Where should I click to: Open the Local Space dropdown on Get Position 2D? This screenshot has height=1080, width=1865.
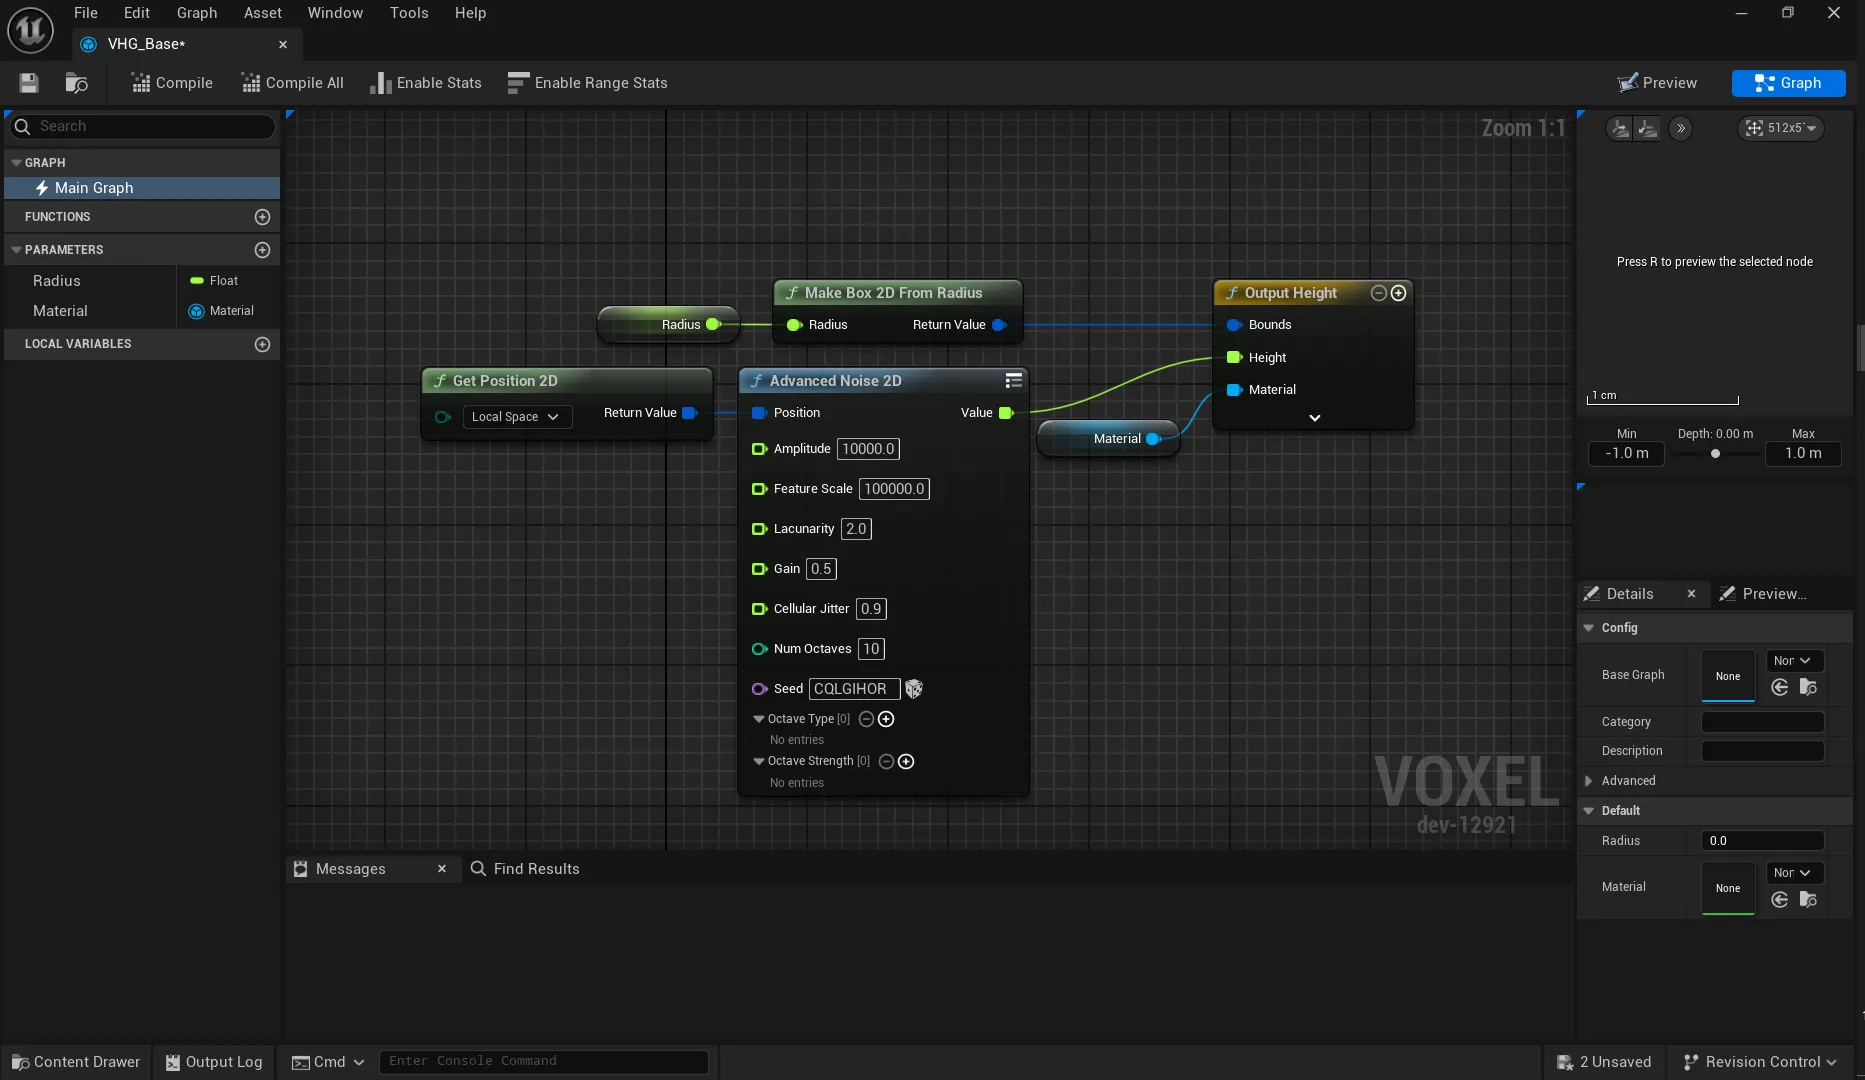[516, 417]
